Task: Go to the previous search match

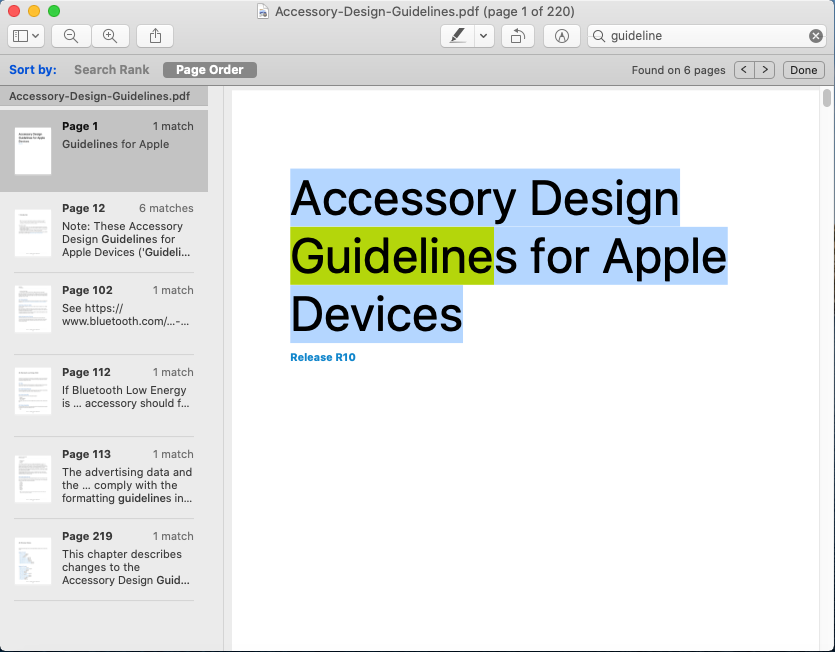Action: coord(744,70)
